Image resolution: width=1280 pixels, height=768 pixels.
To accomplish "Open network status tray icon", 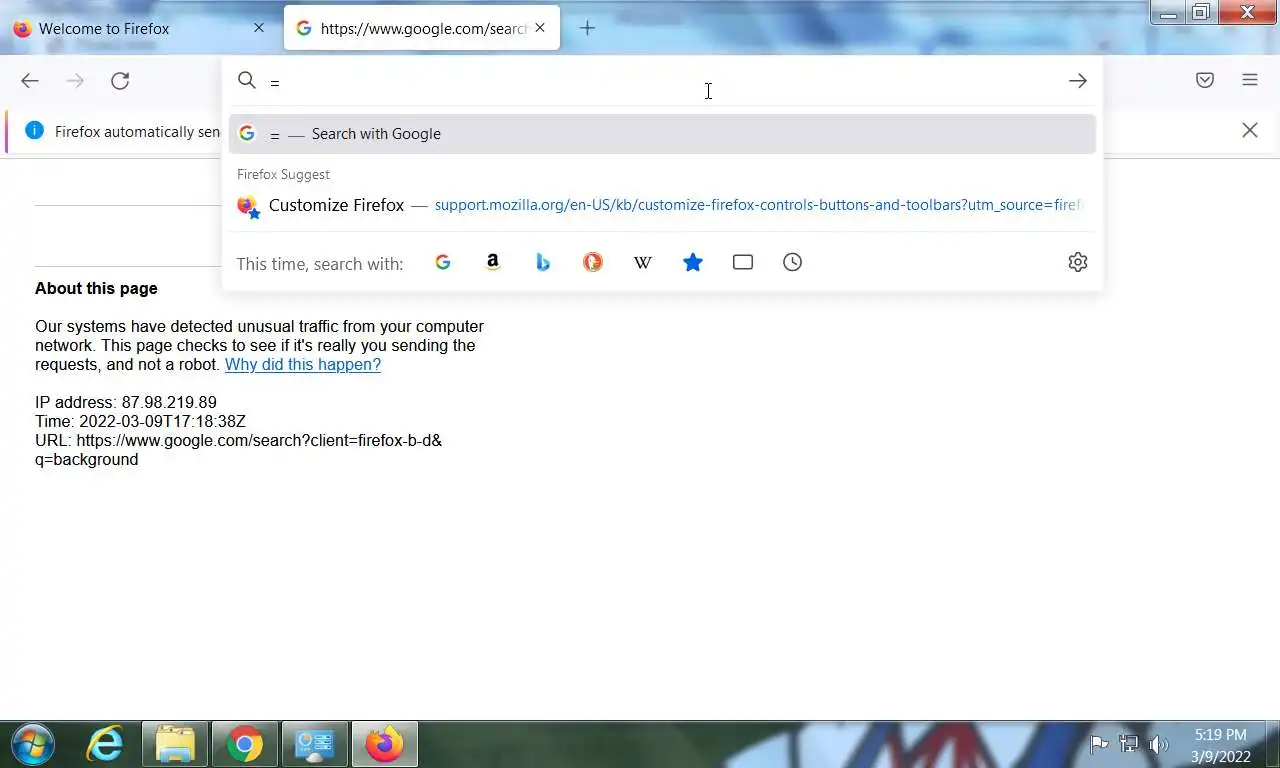I will (x=1129, y=744).
